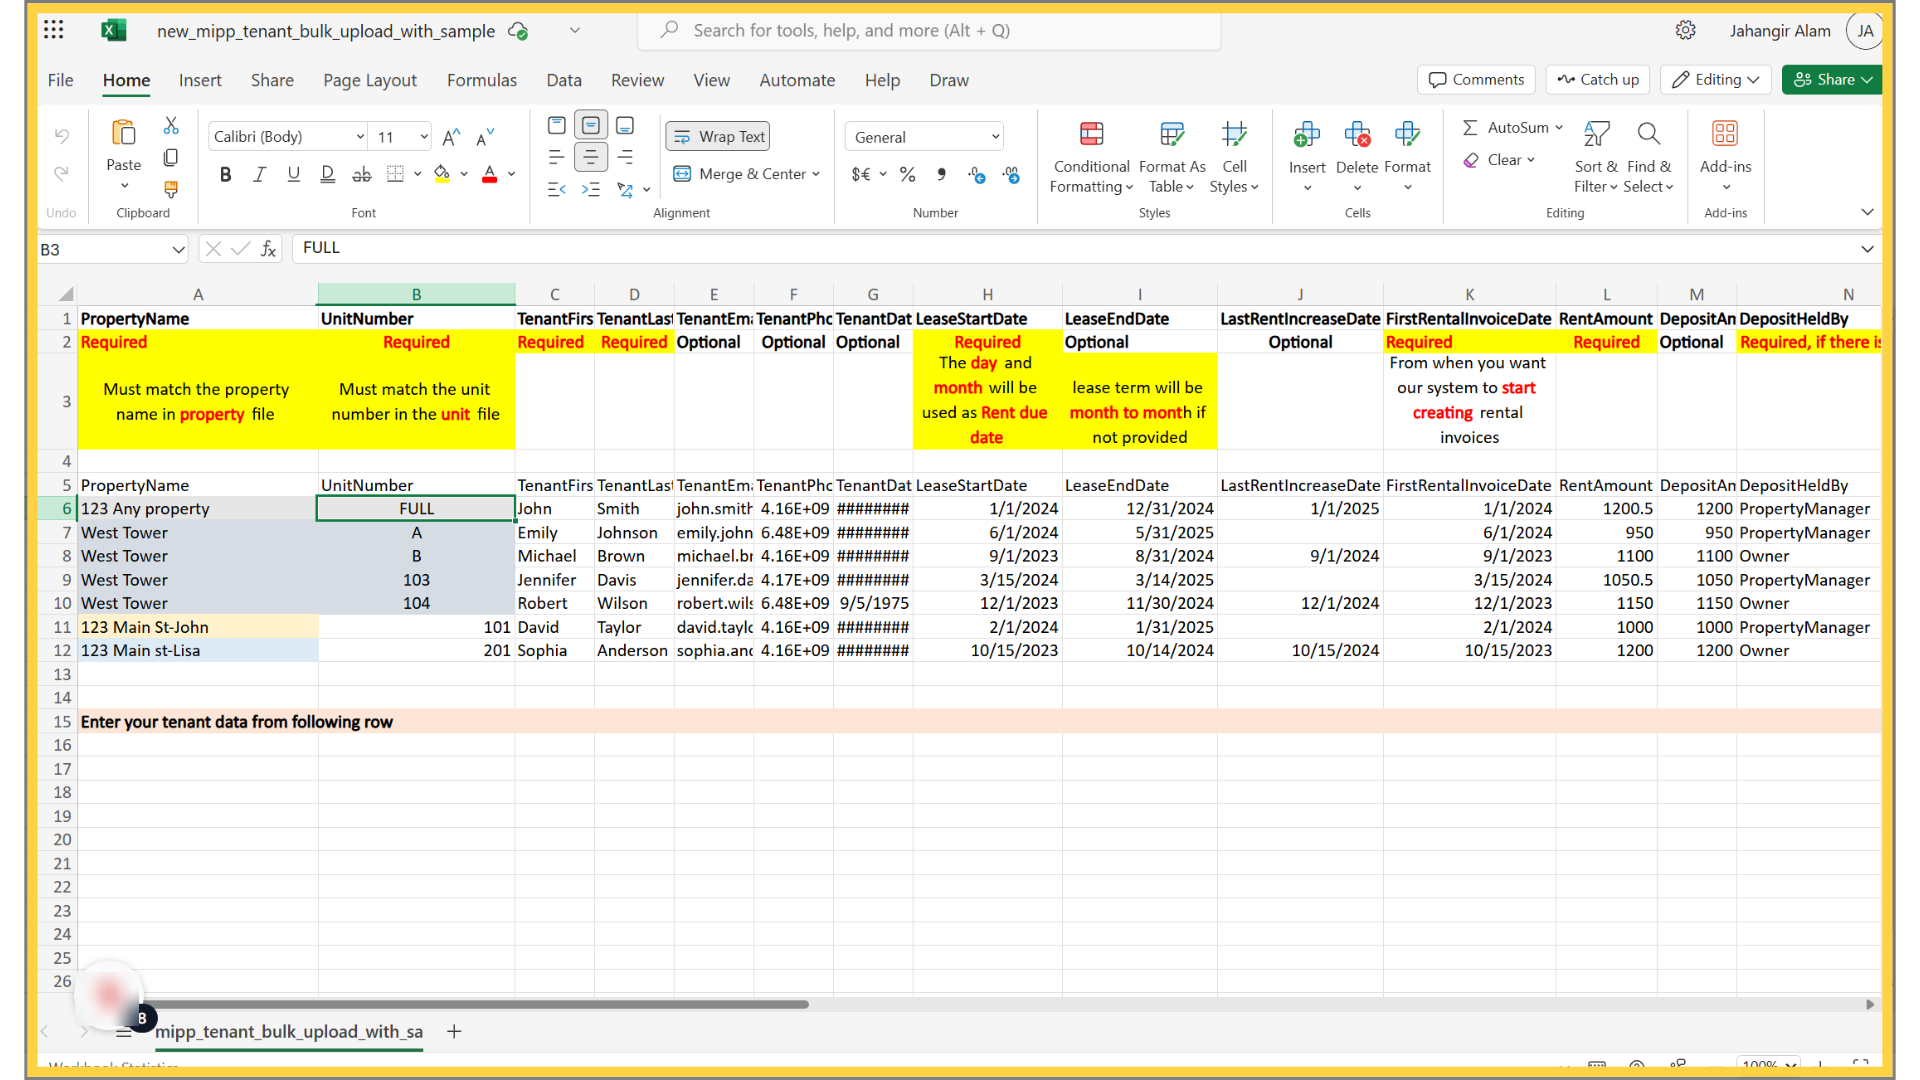Switch to the Formulas tab
The width and height of the screenshot is (1920, 1080).
click(x=482, y=80)
